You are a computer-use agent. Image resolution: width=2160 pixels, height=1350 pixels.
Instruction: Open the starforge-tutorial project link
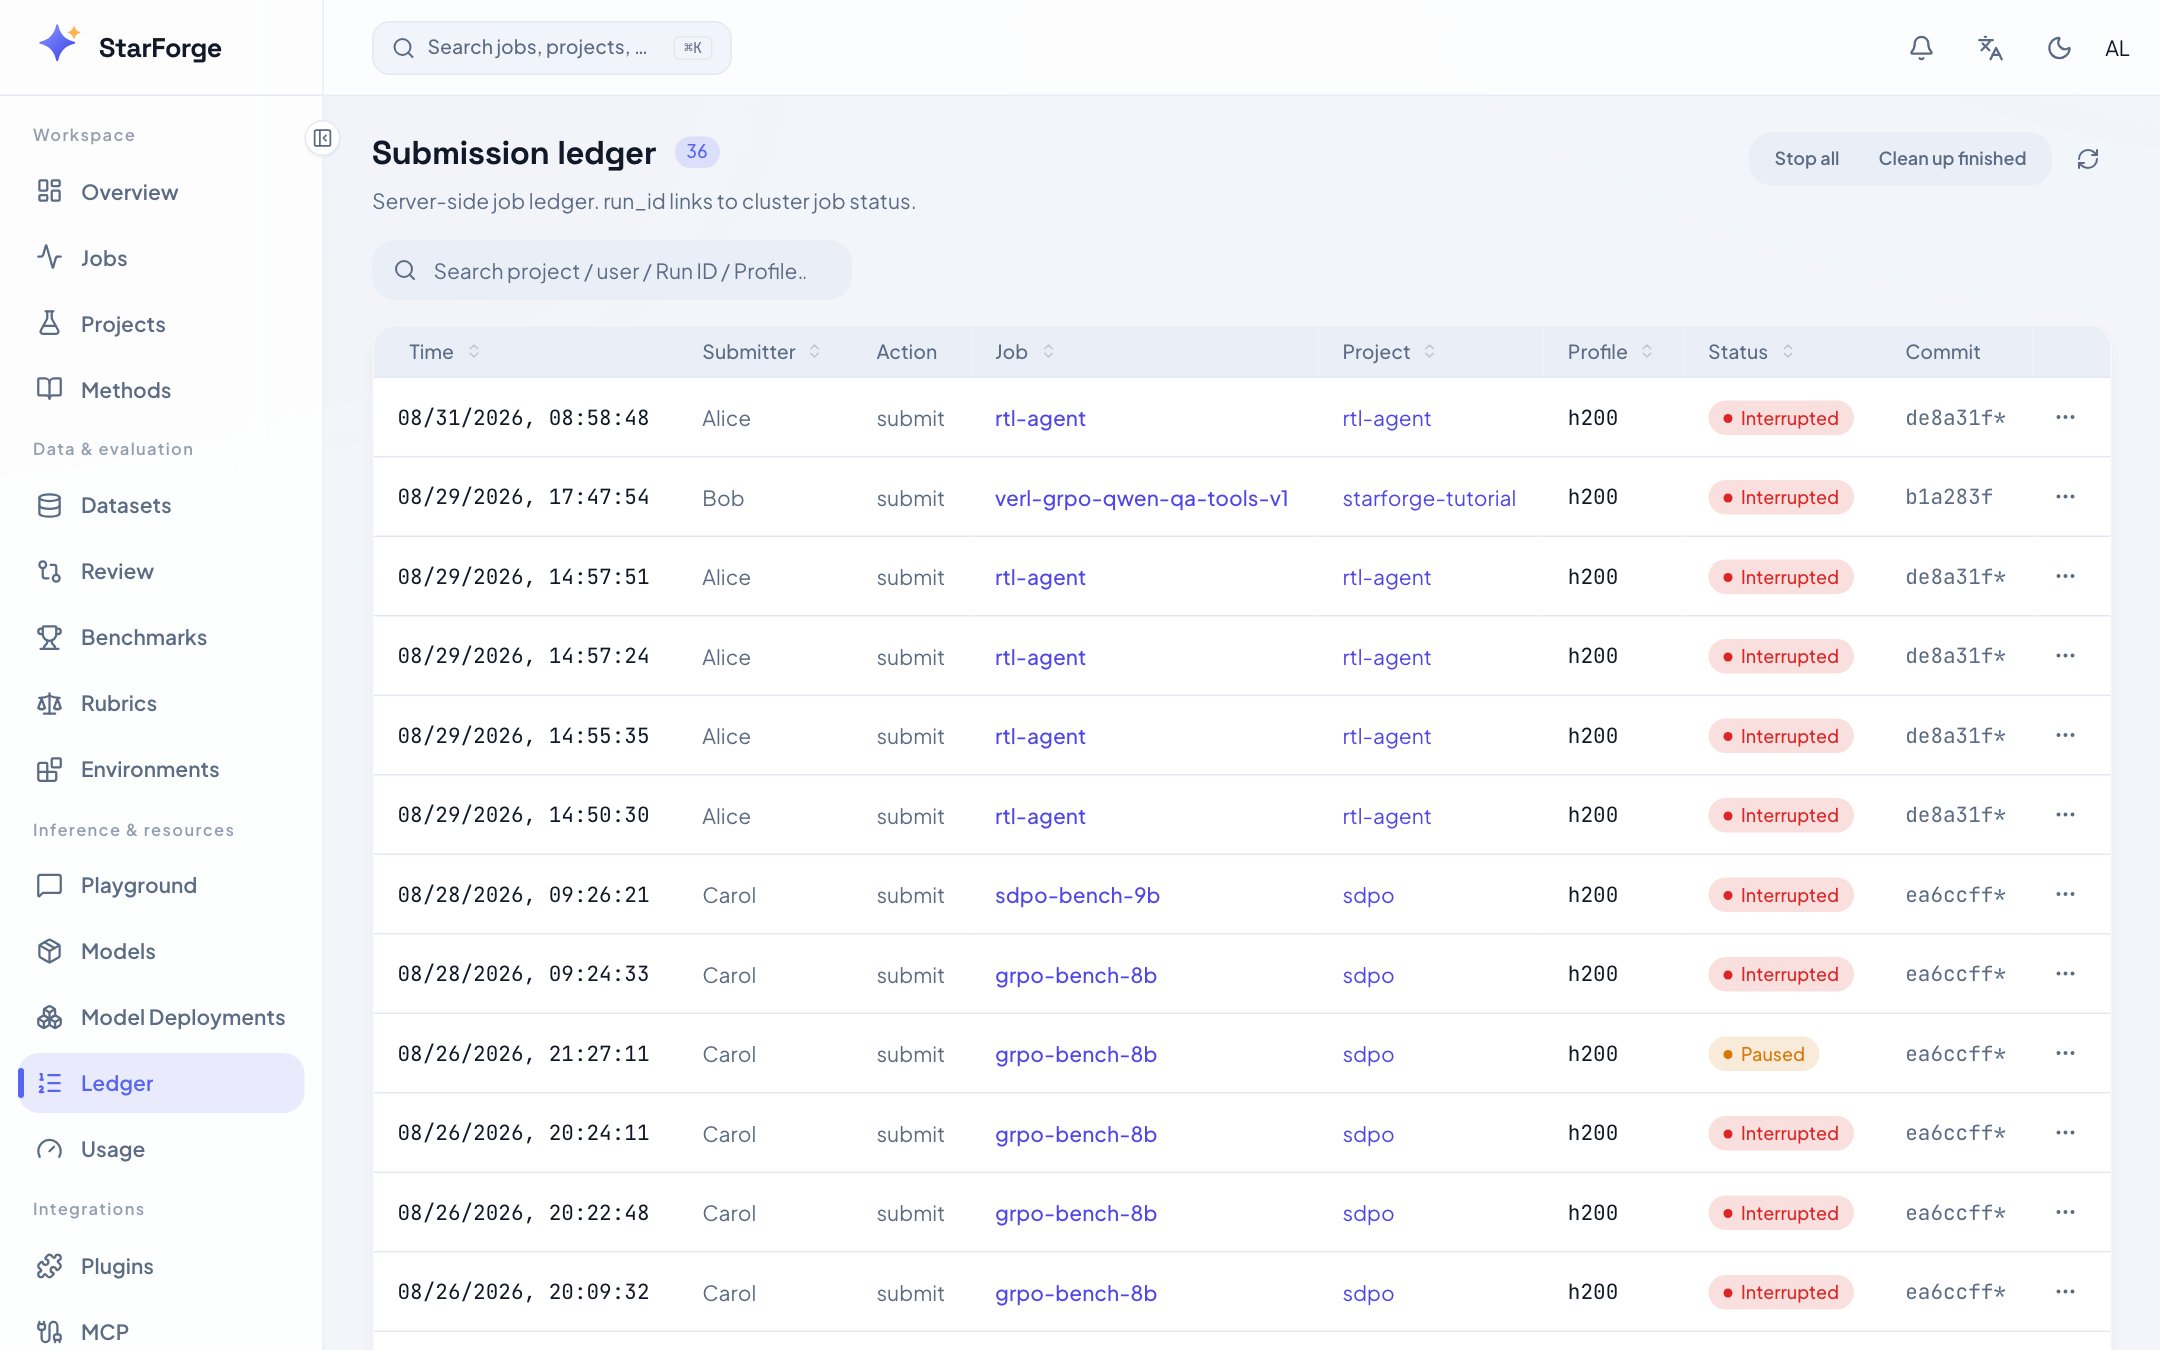[1429, 498]
